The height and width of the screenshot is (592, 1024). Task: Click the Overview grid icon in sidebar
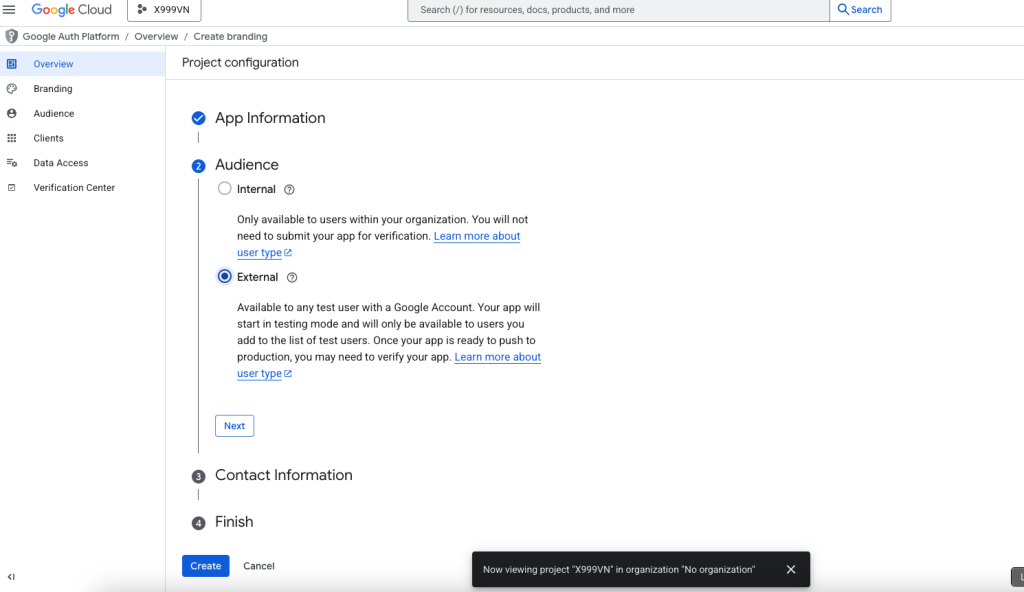12,64
